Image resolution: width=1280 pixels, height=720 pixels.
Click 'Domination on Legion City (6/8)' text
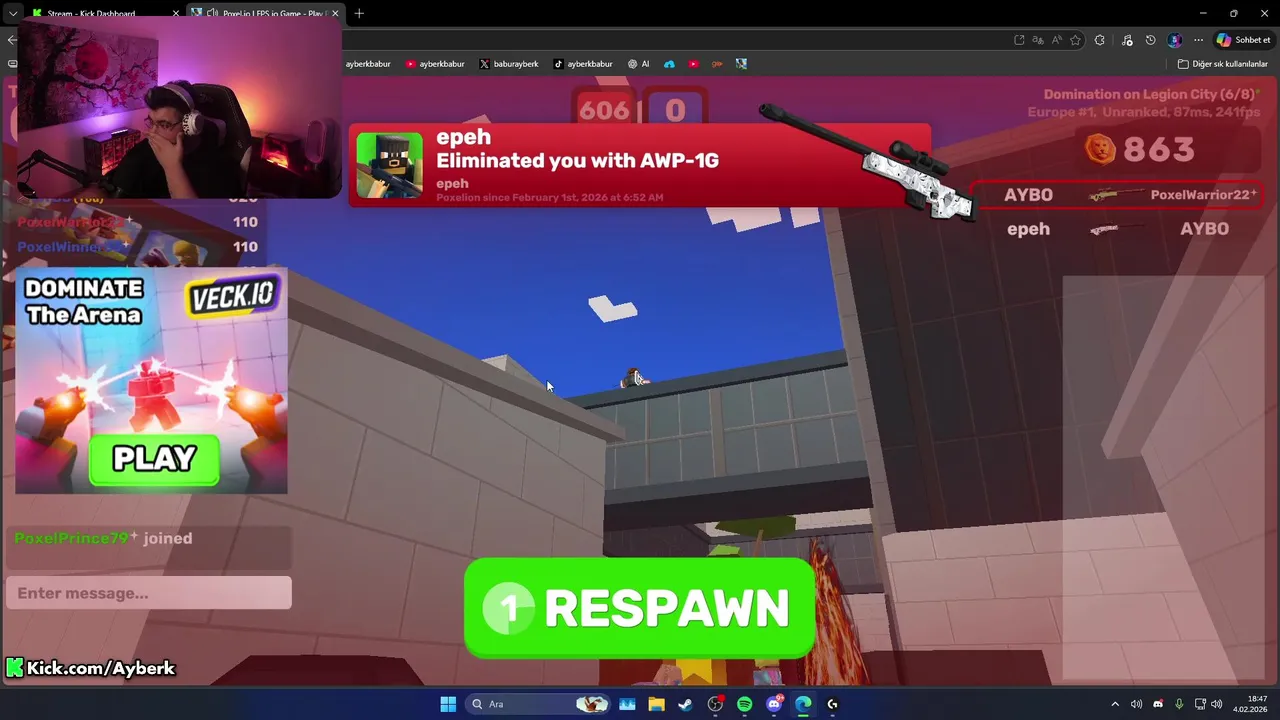[x=1149, y=95]
